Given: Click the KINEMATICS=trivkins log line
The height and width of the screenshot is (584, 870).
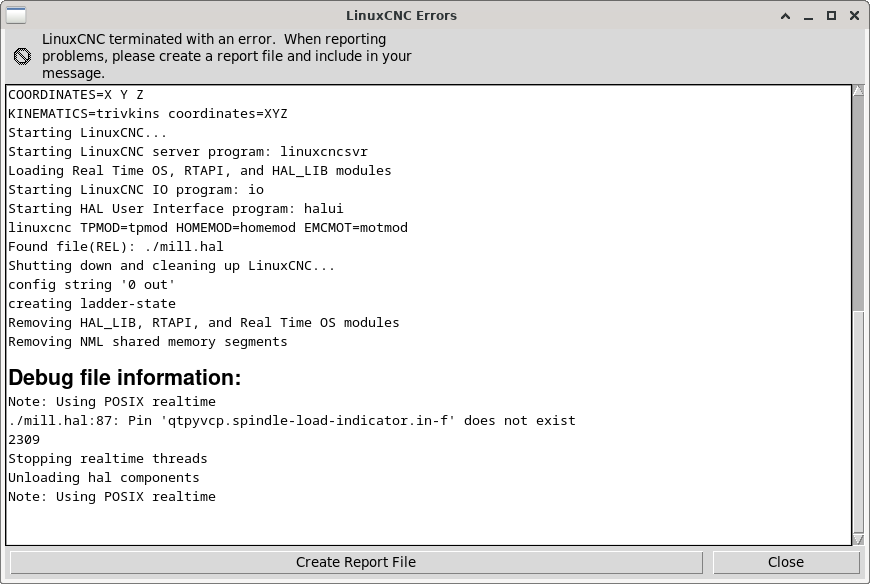Looking at the screenshot, I should pos(148,114).
